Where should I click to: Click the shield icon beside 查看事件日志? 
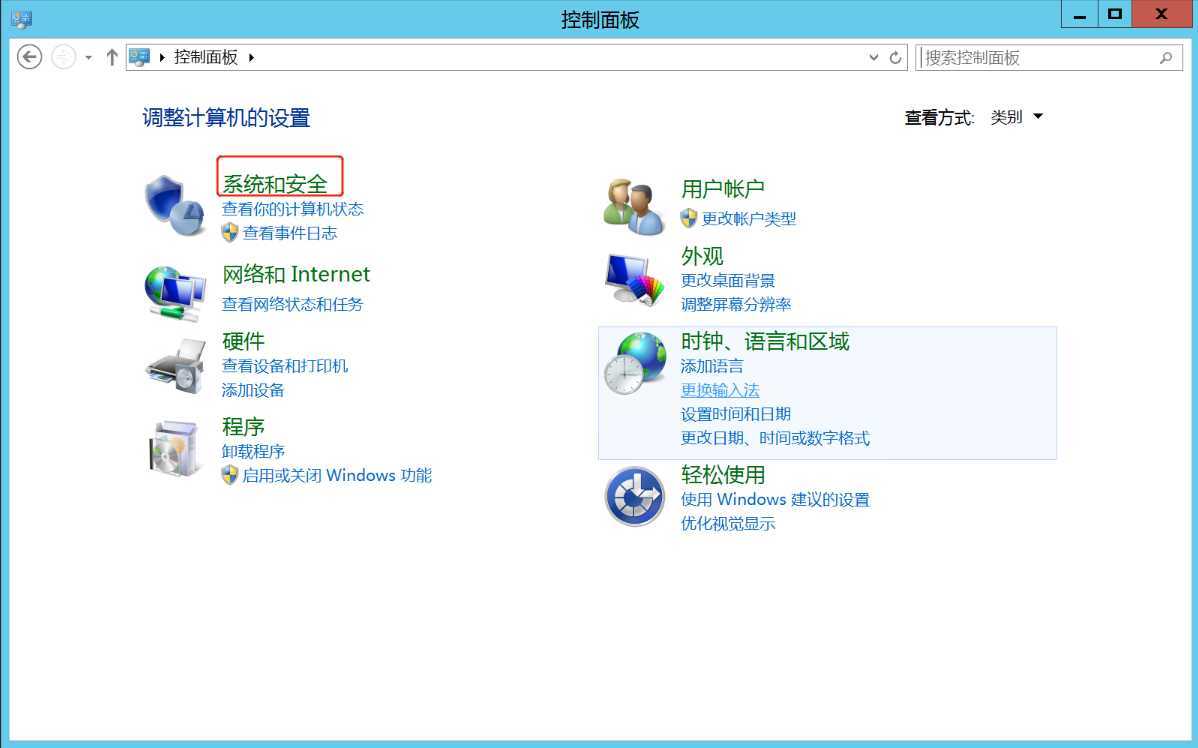(x=230, y=233)
